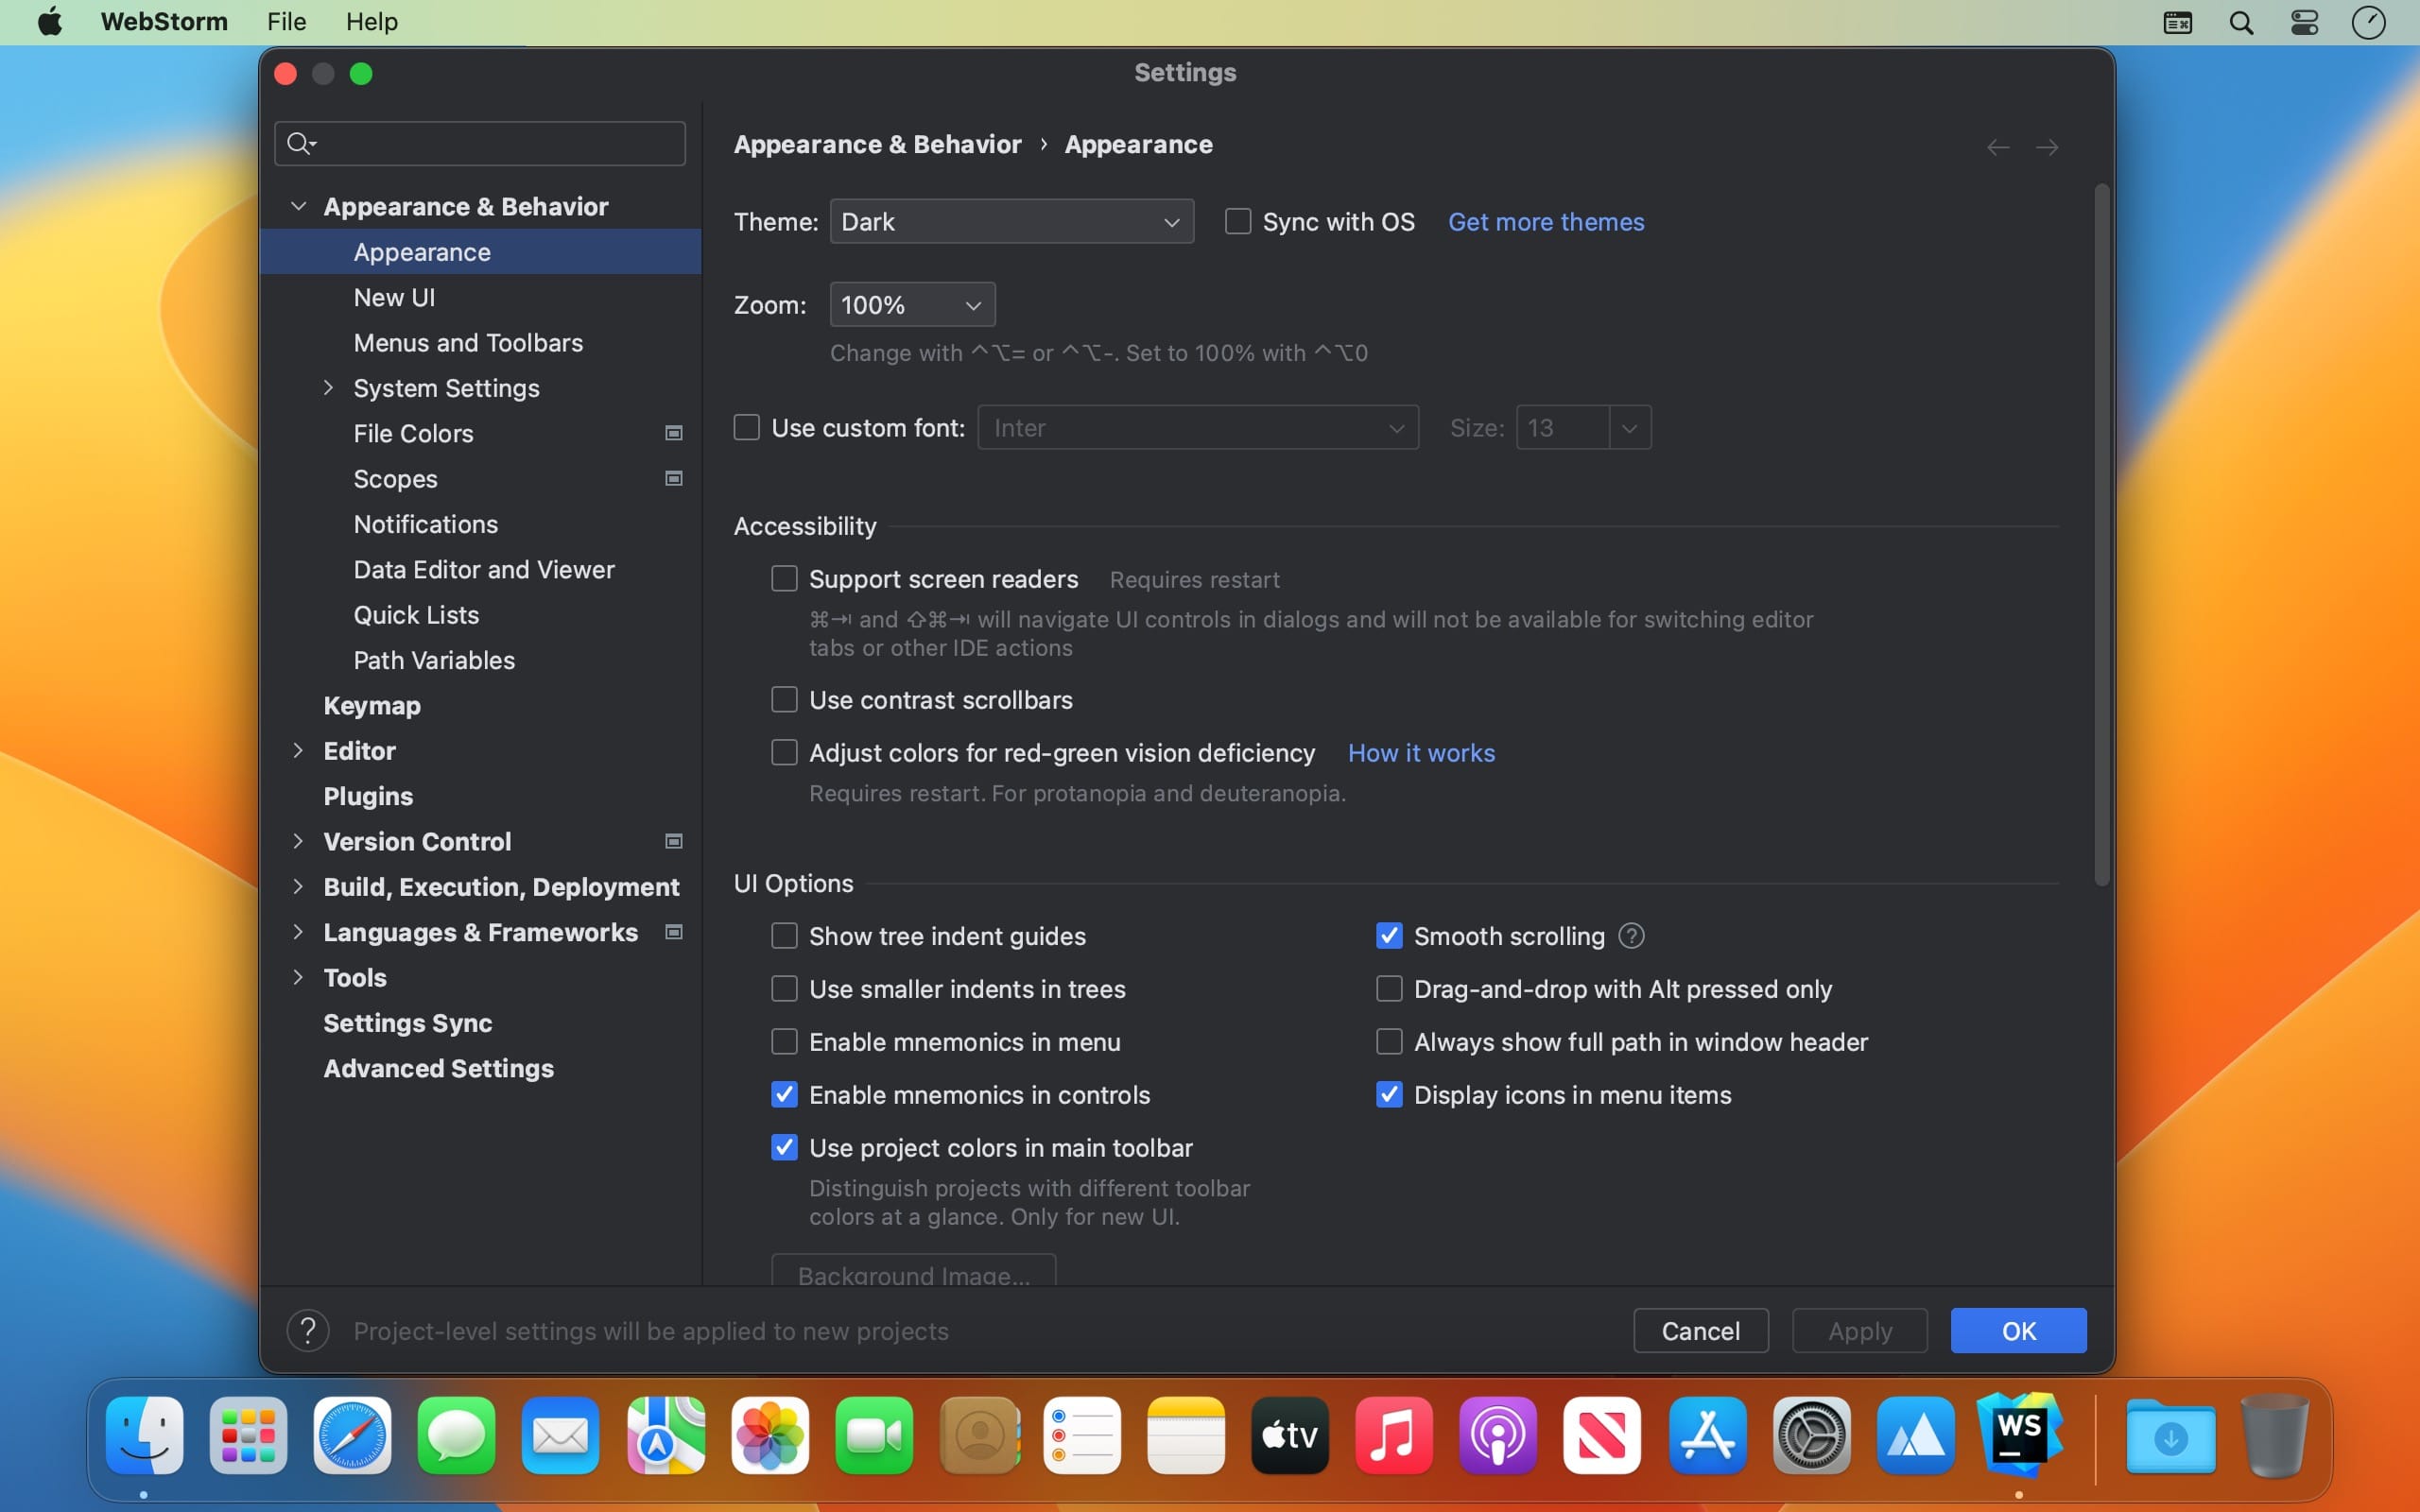
Task: Open the Zoom 100% dropdown
Action: [x=912, y=304]
